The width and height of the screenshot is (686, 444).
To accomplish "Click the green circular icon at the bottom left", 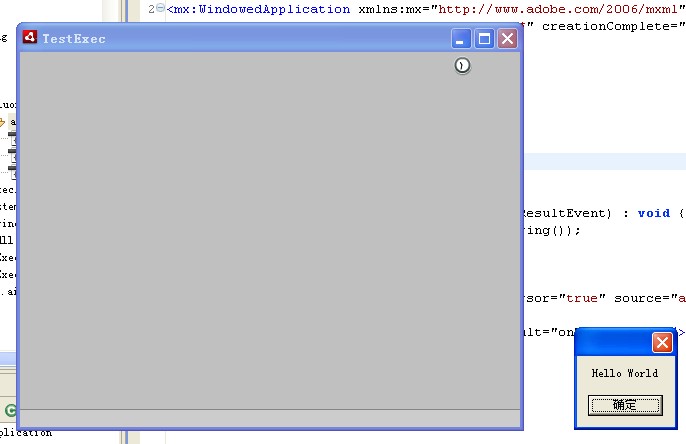I will (10, 410).
